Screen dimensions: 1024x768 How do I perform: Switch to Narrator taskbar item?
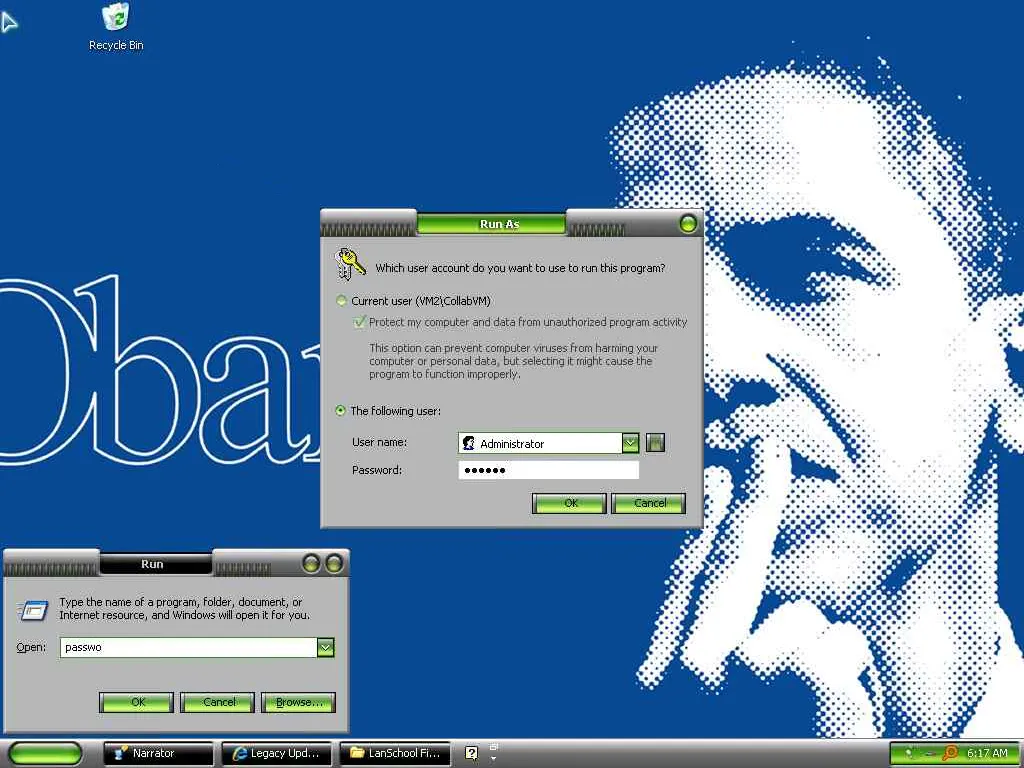pyautogui.click(x=159, y=753)
